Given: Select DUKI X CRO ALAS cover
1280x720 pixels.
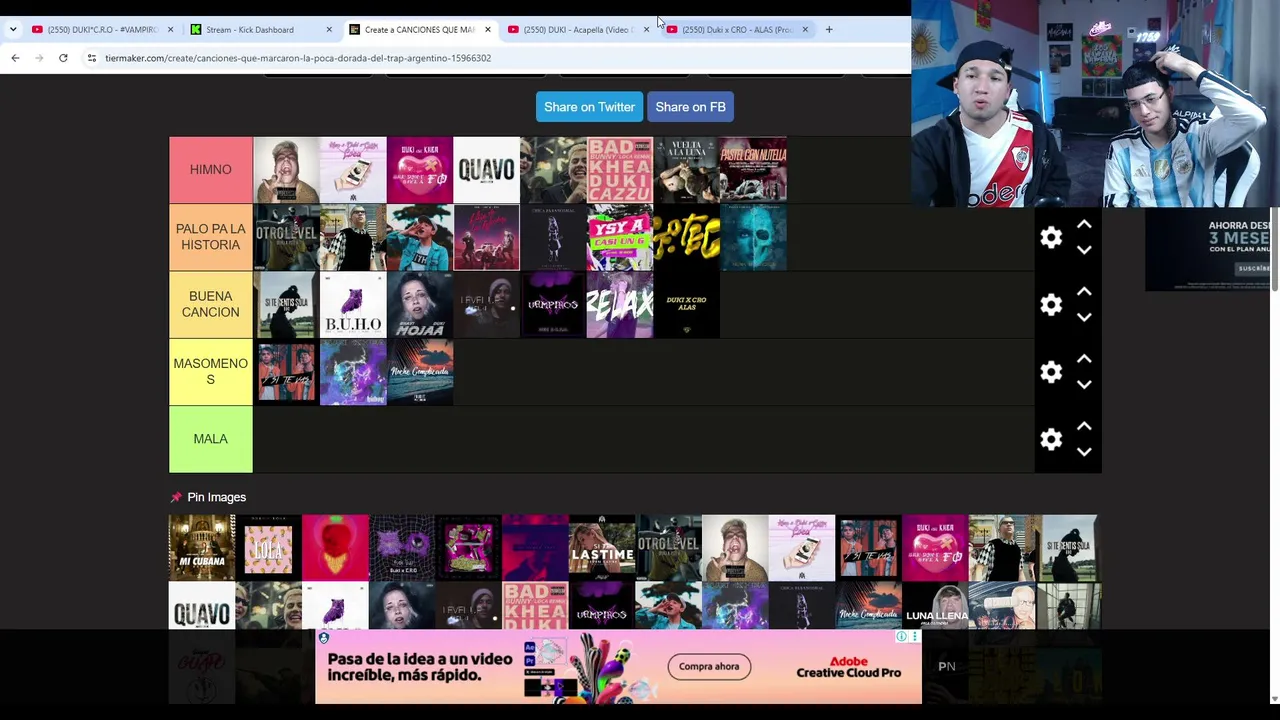Looking at the screenshot, I should tap(686, 304).
